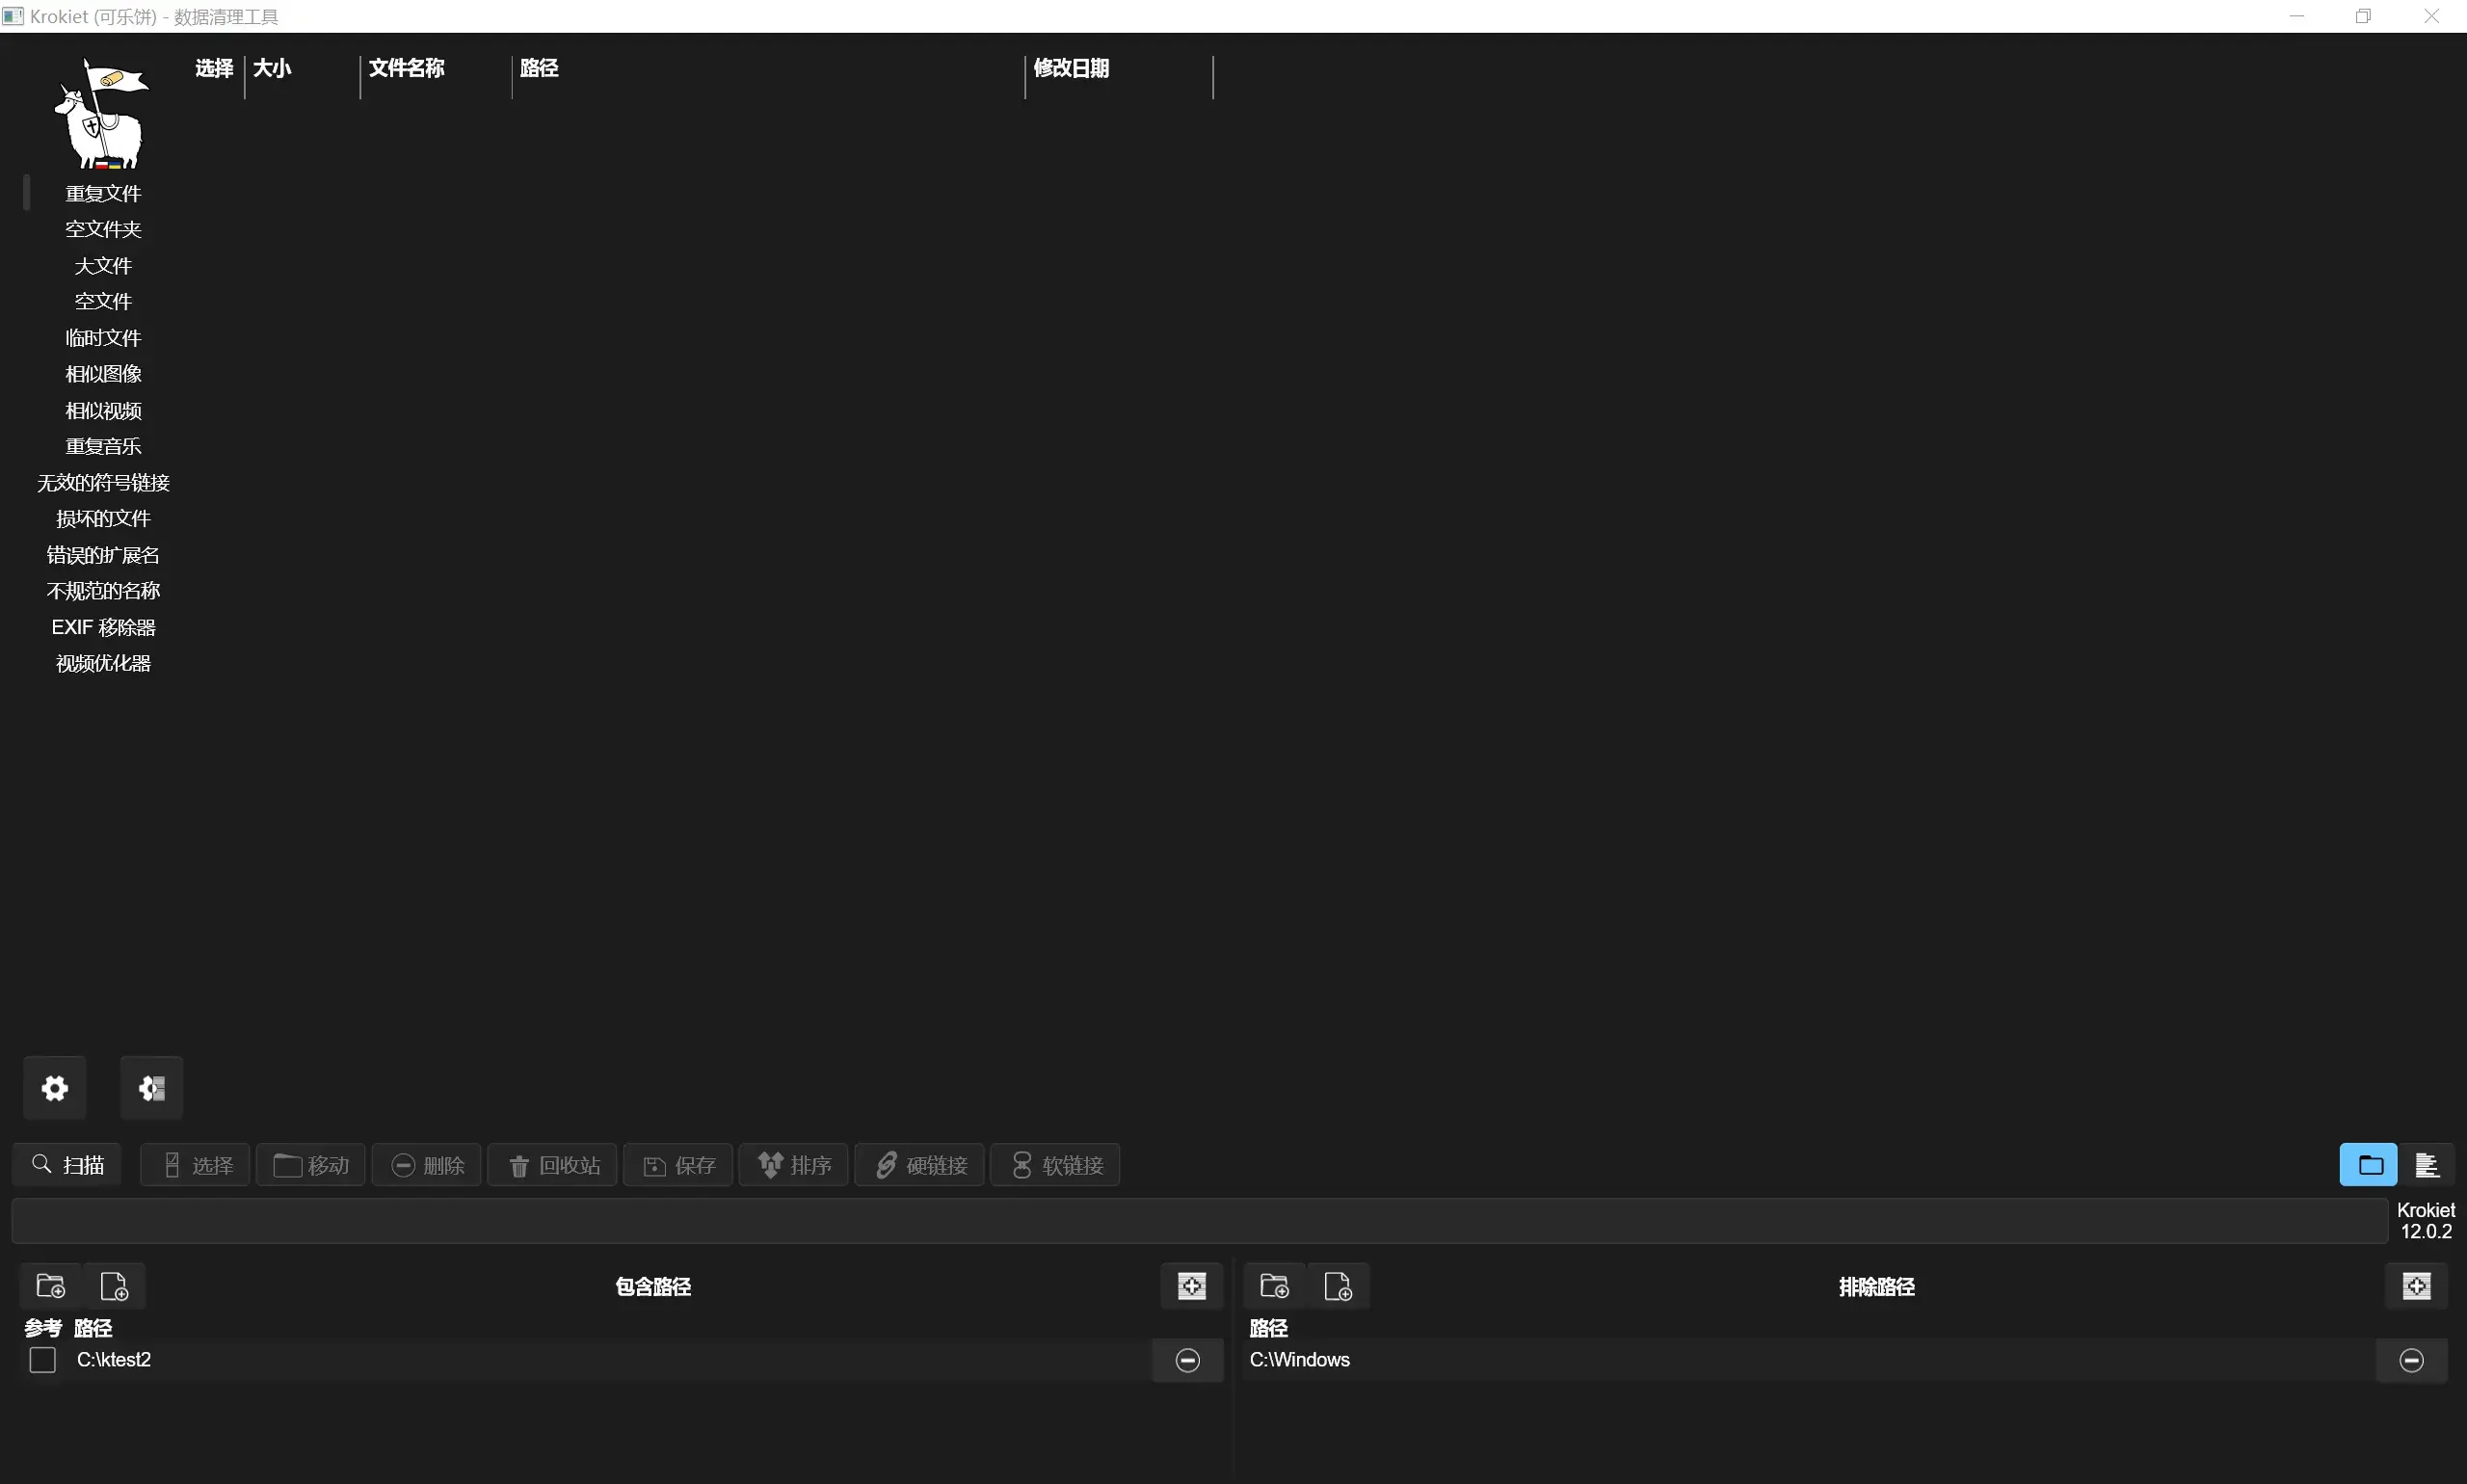2467x1484 pixels.
Task: Select 相似视频 tool
Action: tap(103, 411)
